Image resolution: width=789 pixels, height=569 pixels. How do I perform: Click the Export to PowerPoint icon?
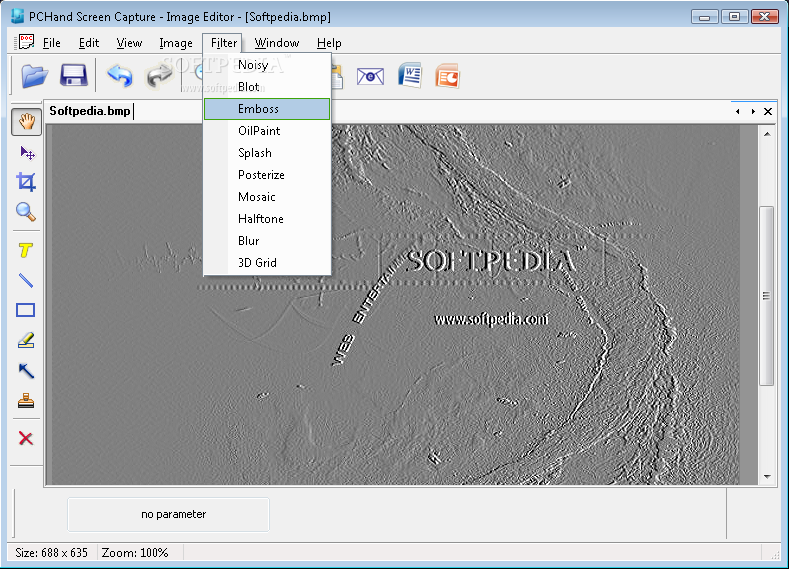[x=447, y=76]
